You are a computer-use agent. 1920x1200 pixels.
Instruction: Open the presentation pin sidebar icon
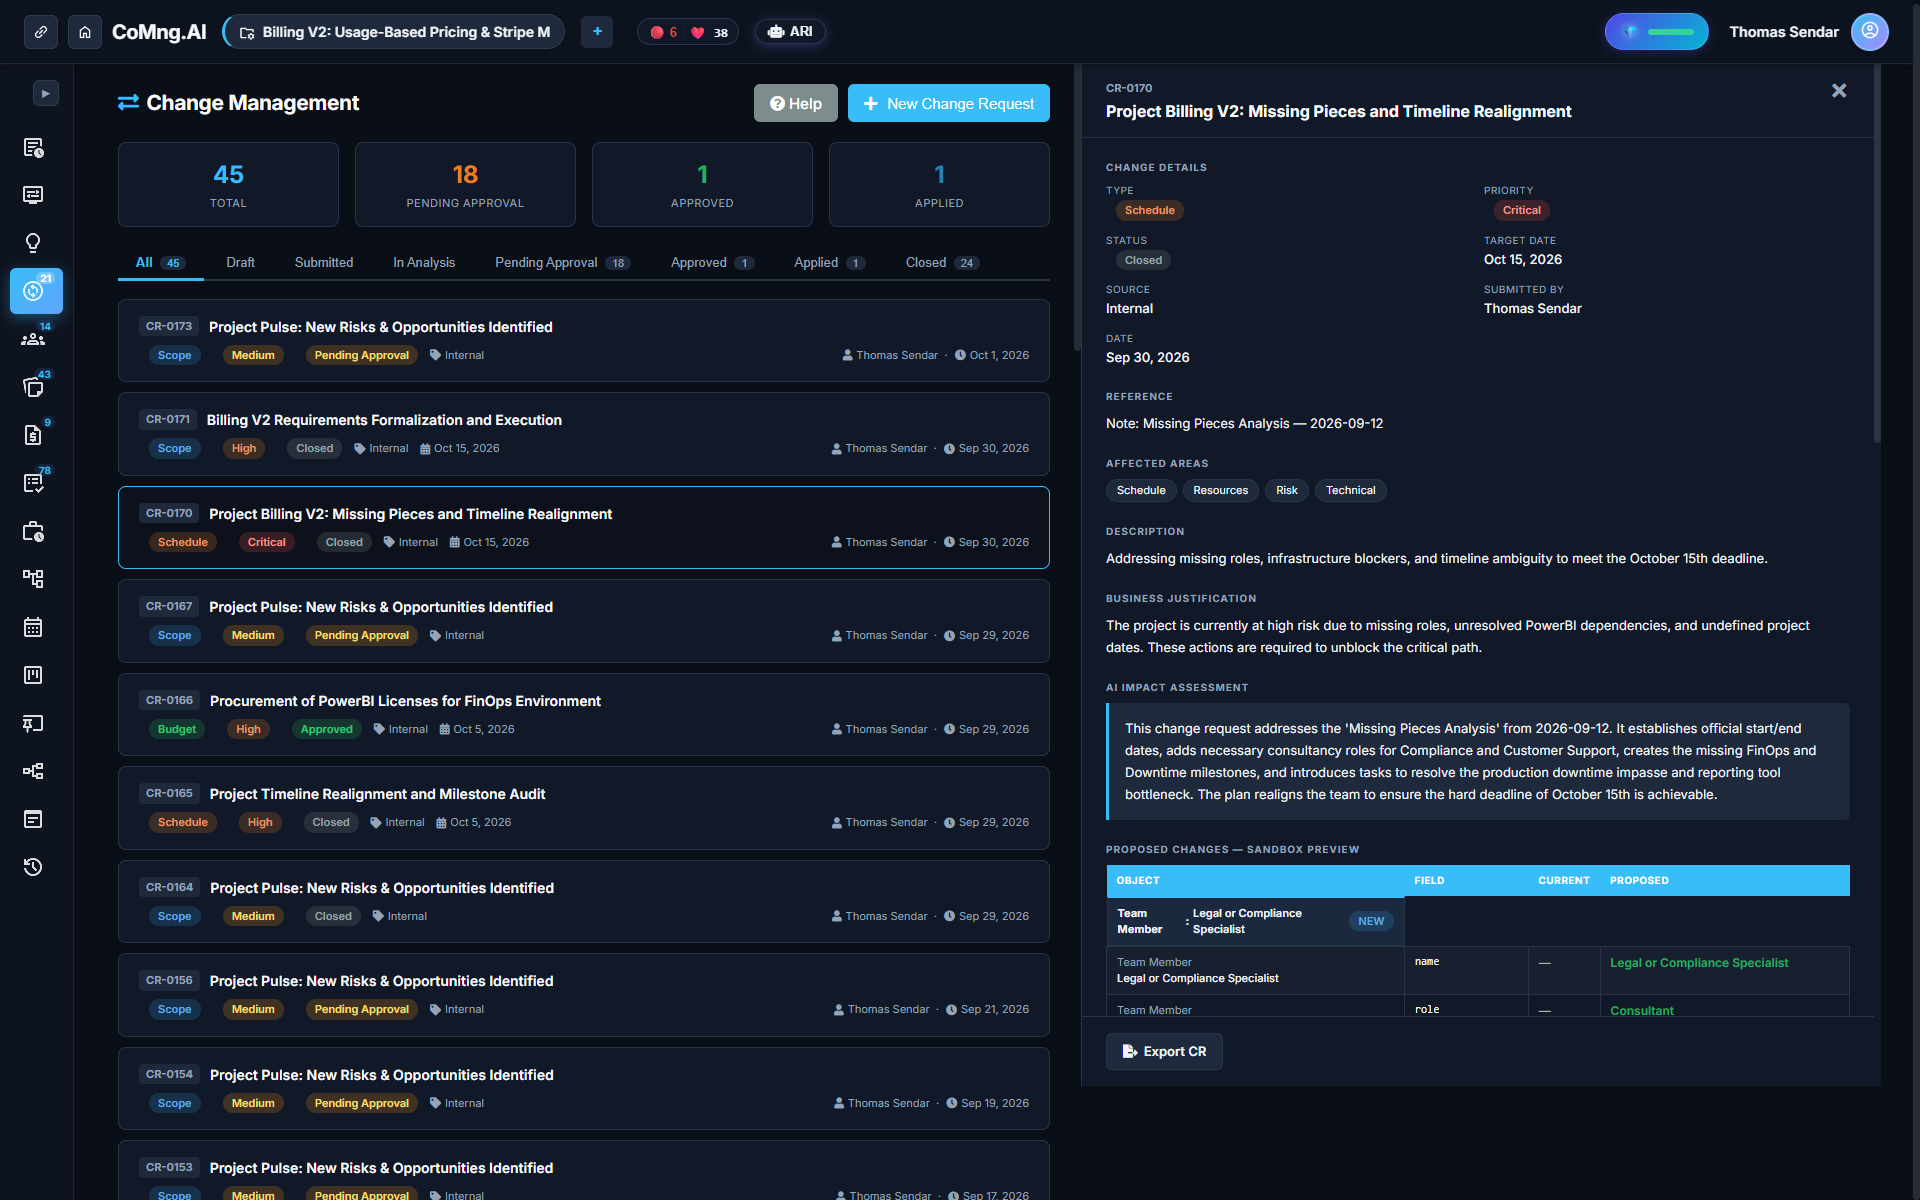(33, 723)
